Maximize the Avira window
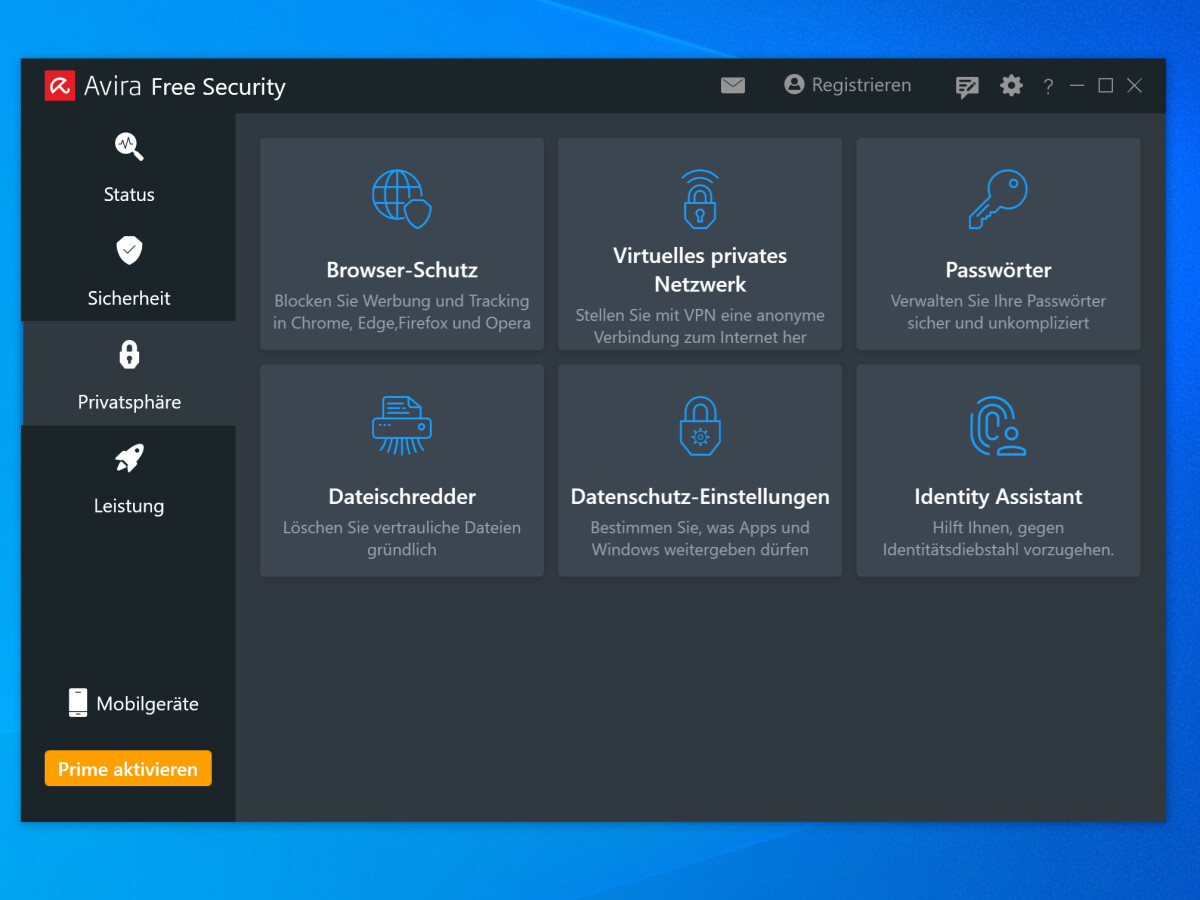The image size is (1200, 900). pyautogui.click(x=1105, y=86)
